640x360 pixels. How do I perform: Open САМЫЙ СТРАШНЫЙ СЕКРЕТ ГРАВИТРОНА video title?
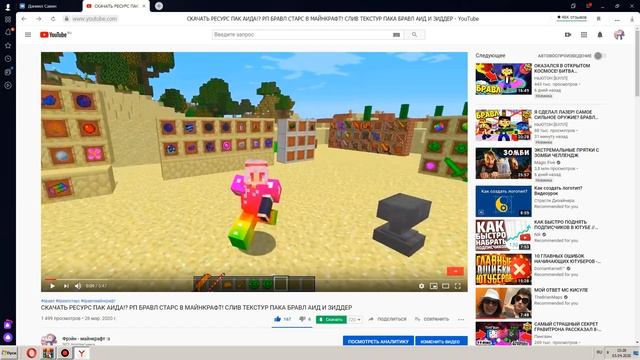(567, 326)
